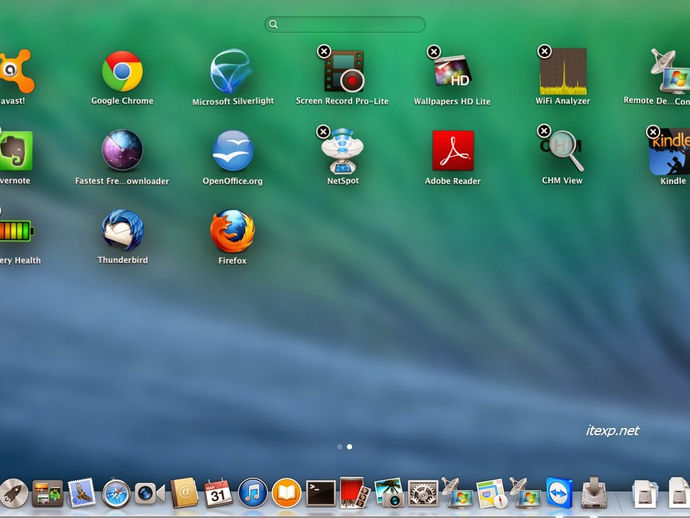Open avast! antivirus in Launchpad
Image resolution: width=690 pixels, height=518 pixels.
pyautogui.click(x=16, y=71)
